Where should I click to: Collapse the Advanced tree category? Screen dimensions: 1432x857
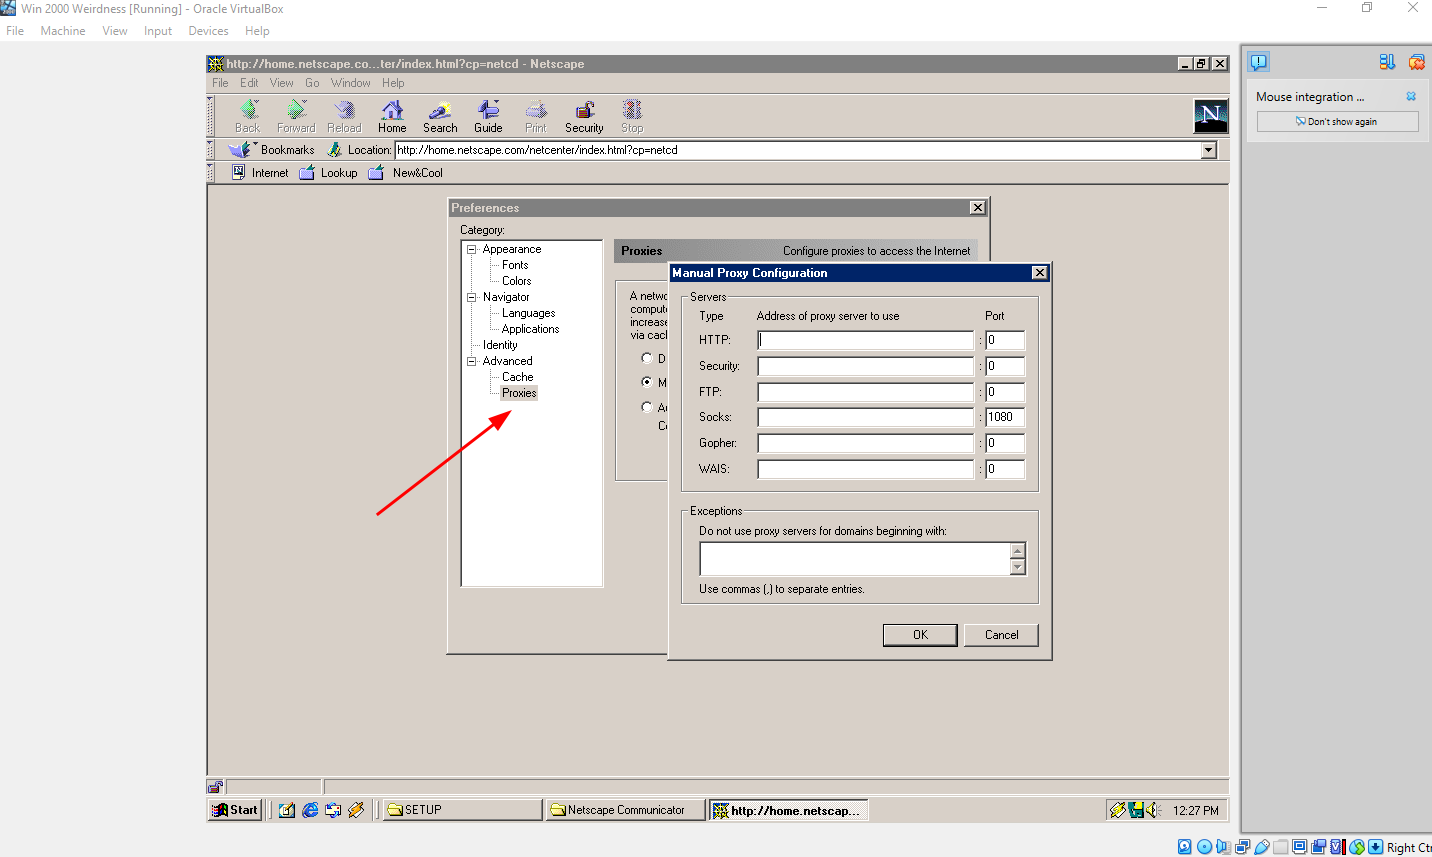click(471, 361)
